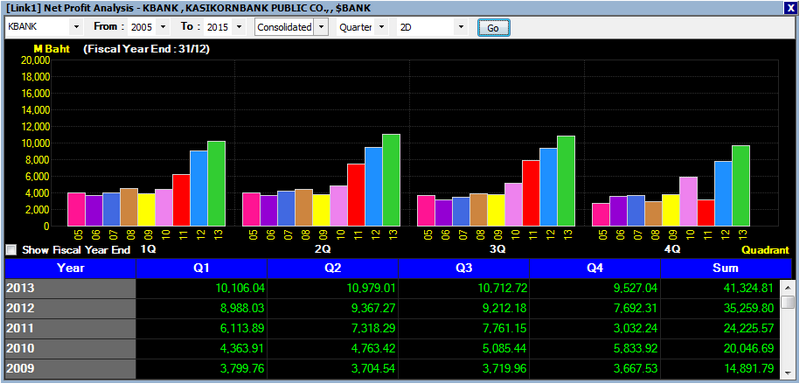800x384 pixels.
Task: Click the 20,046.69 sum cell
Action: (x=721, y=349)
